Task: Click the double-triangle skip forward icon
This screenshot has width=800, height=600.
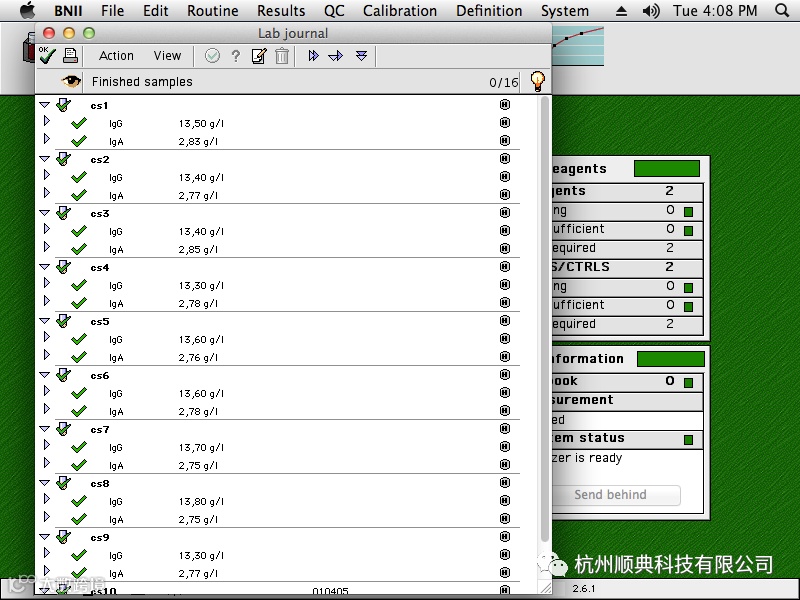Action: pos(313,56)
